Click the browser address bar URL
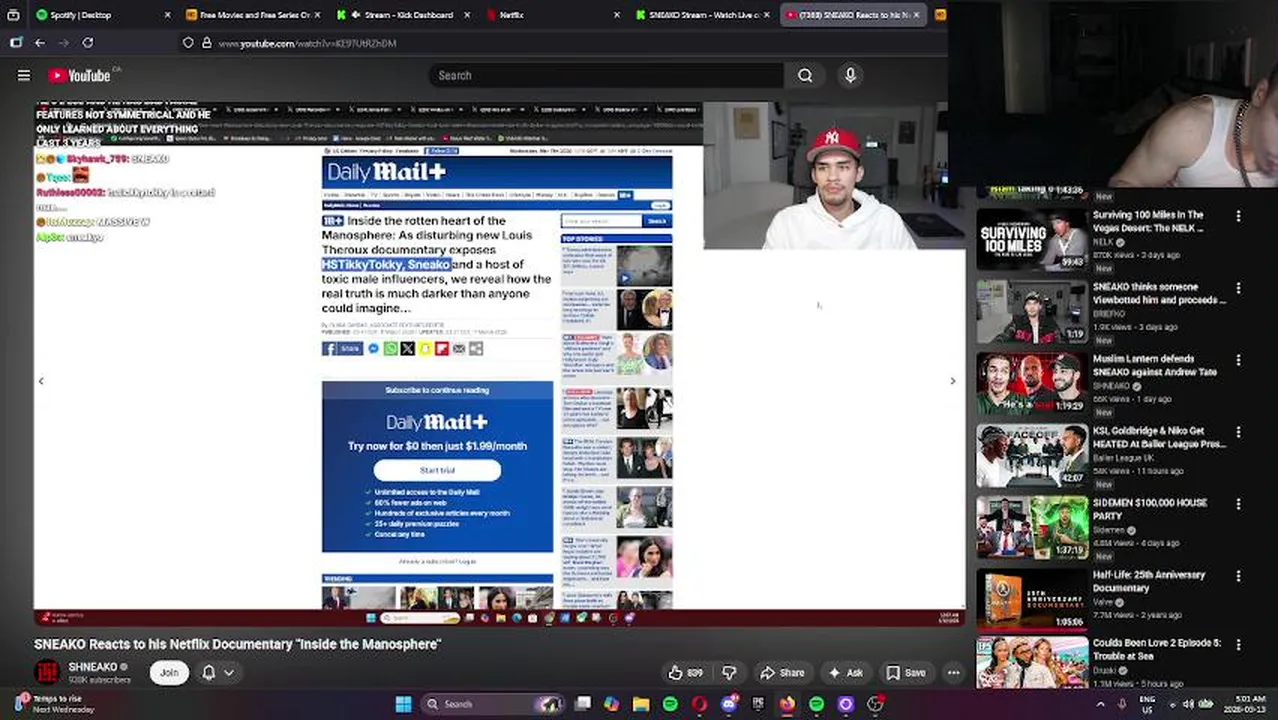The width and height of the screenshot is (1278, 720). 307,43
